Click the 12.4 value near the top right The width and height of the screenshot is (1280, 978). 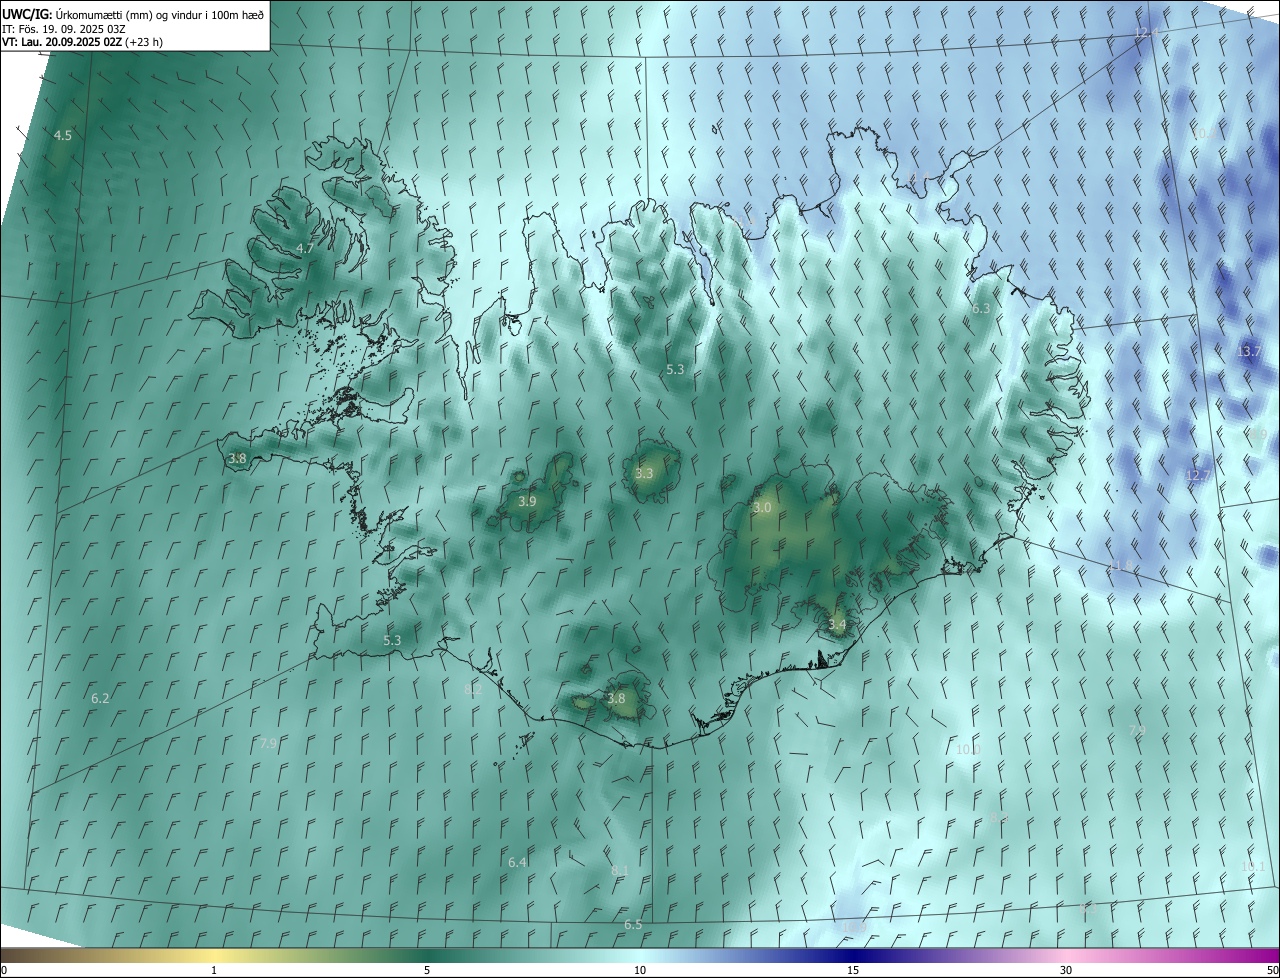point(1147,33)
